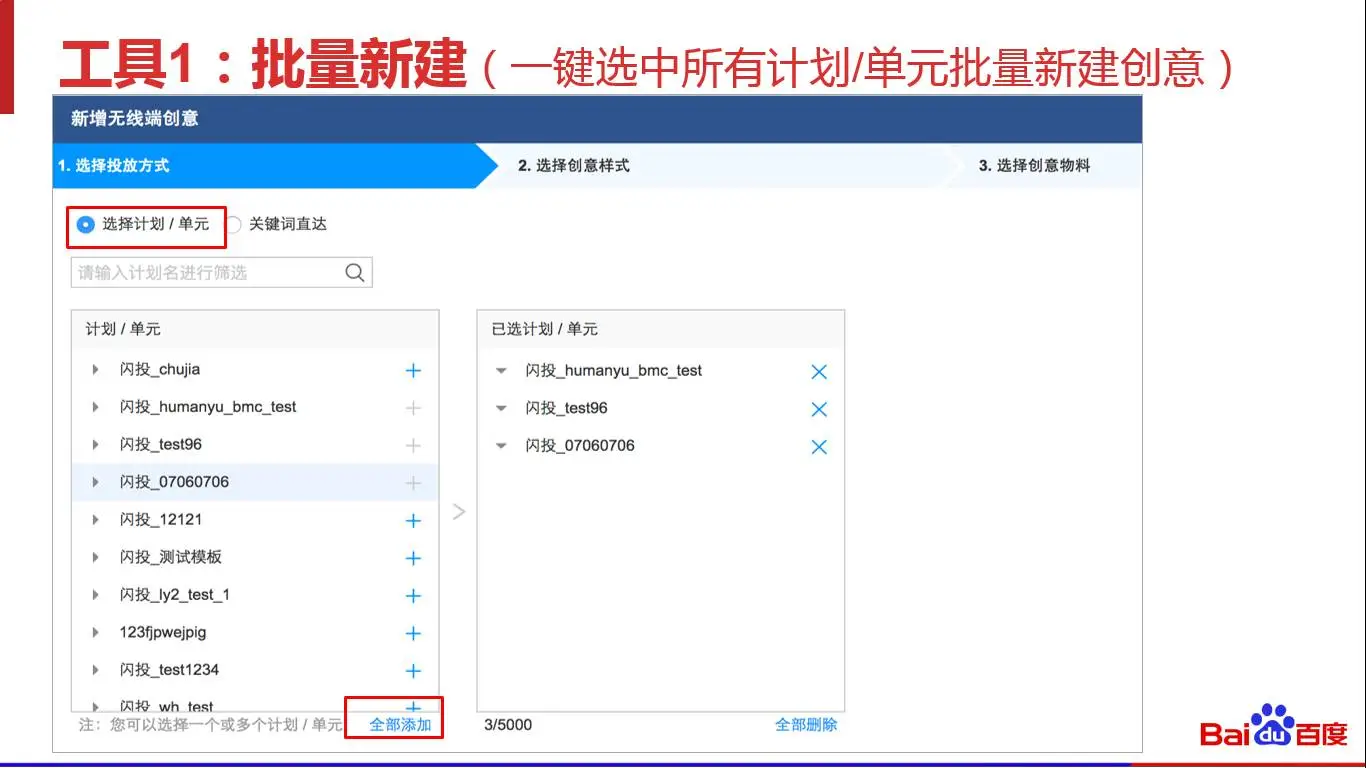Click plus icon beside 闪投_ly2_test_1
This screenshot has height=768, width=1366.
[x=413, y=596]
